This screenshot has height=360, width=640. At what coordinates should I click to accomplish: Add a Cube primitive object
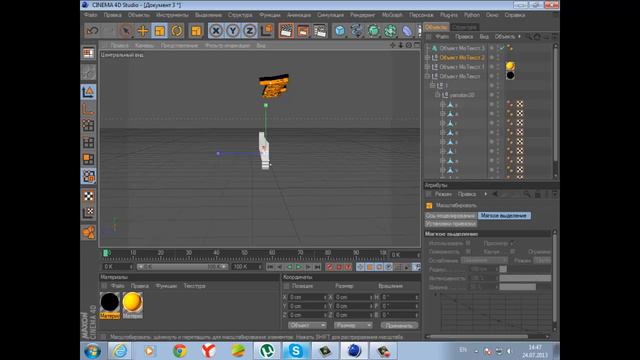[340, 31]
